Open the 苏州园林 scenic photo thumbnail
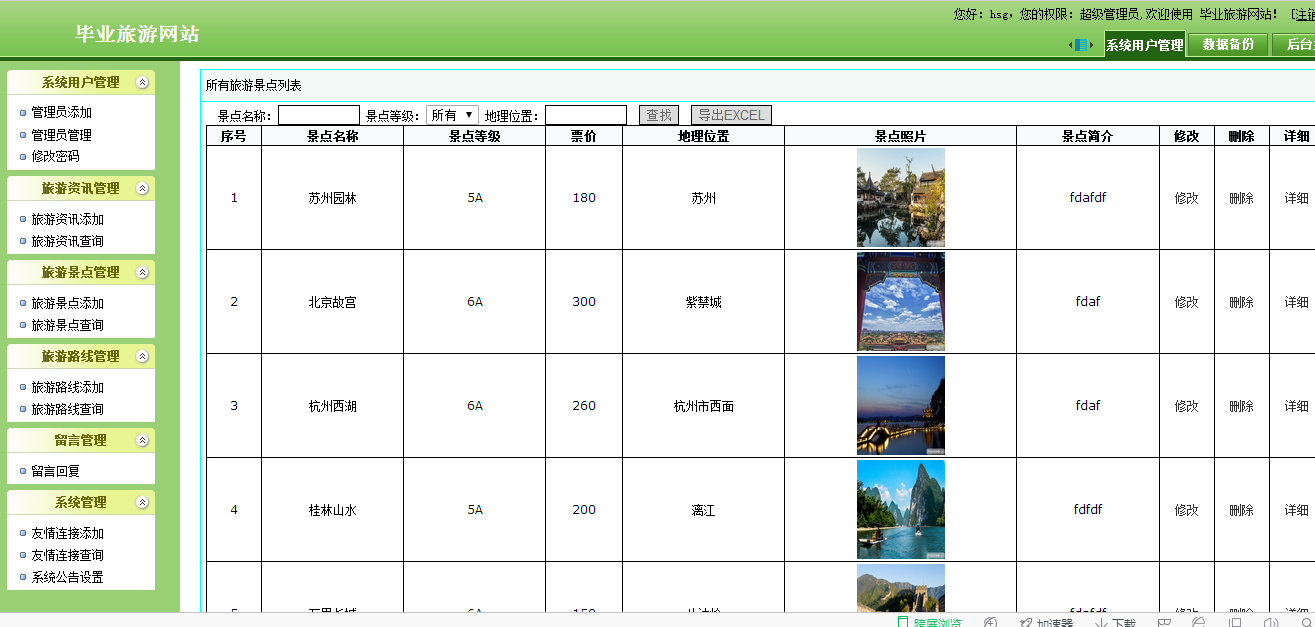The image size is (1315, 627). click(901, 197)
